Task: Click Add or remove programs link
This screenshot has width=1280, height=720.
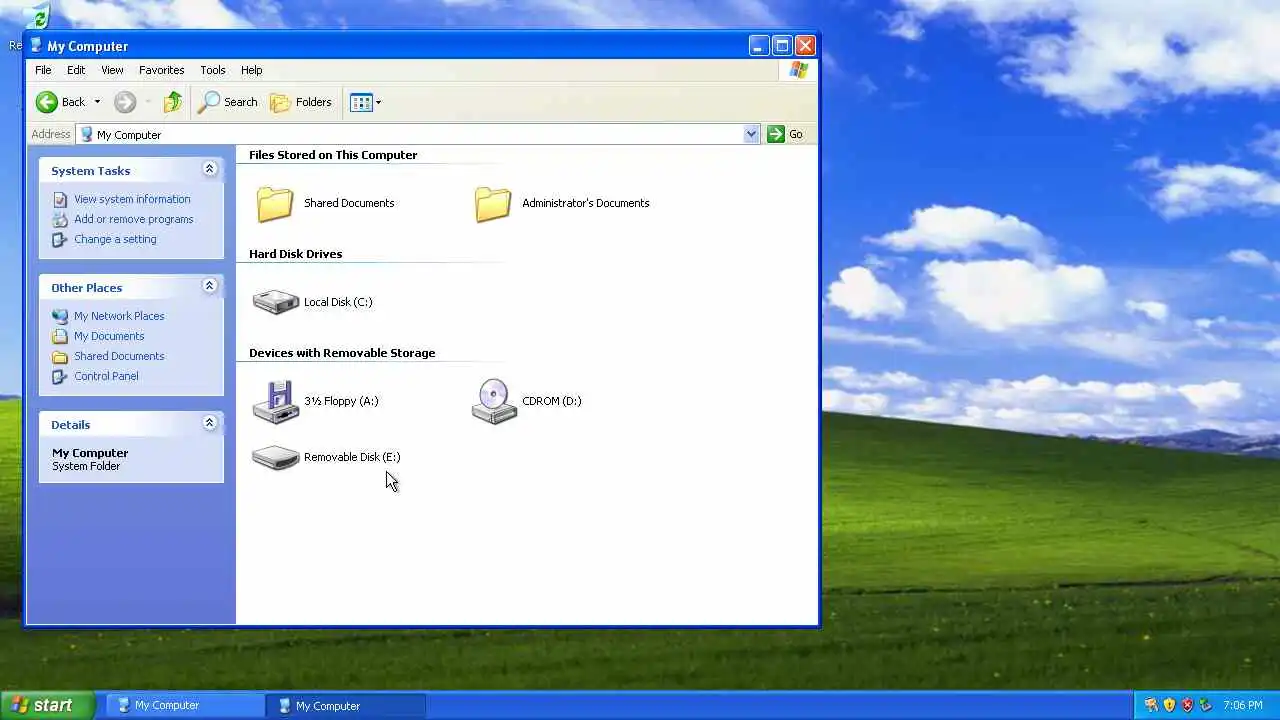Action: pos(134,219)
